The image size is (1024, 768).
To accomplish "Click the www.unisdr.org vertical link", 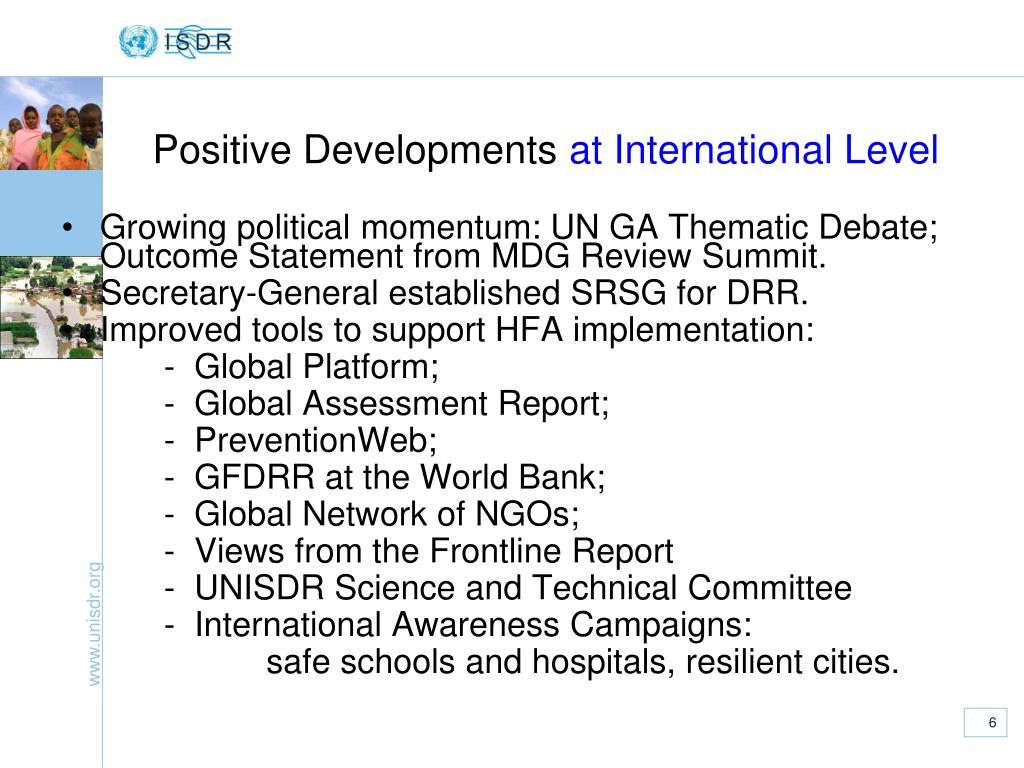I will (x=95, y=624).
